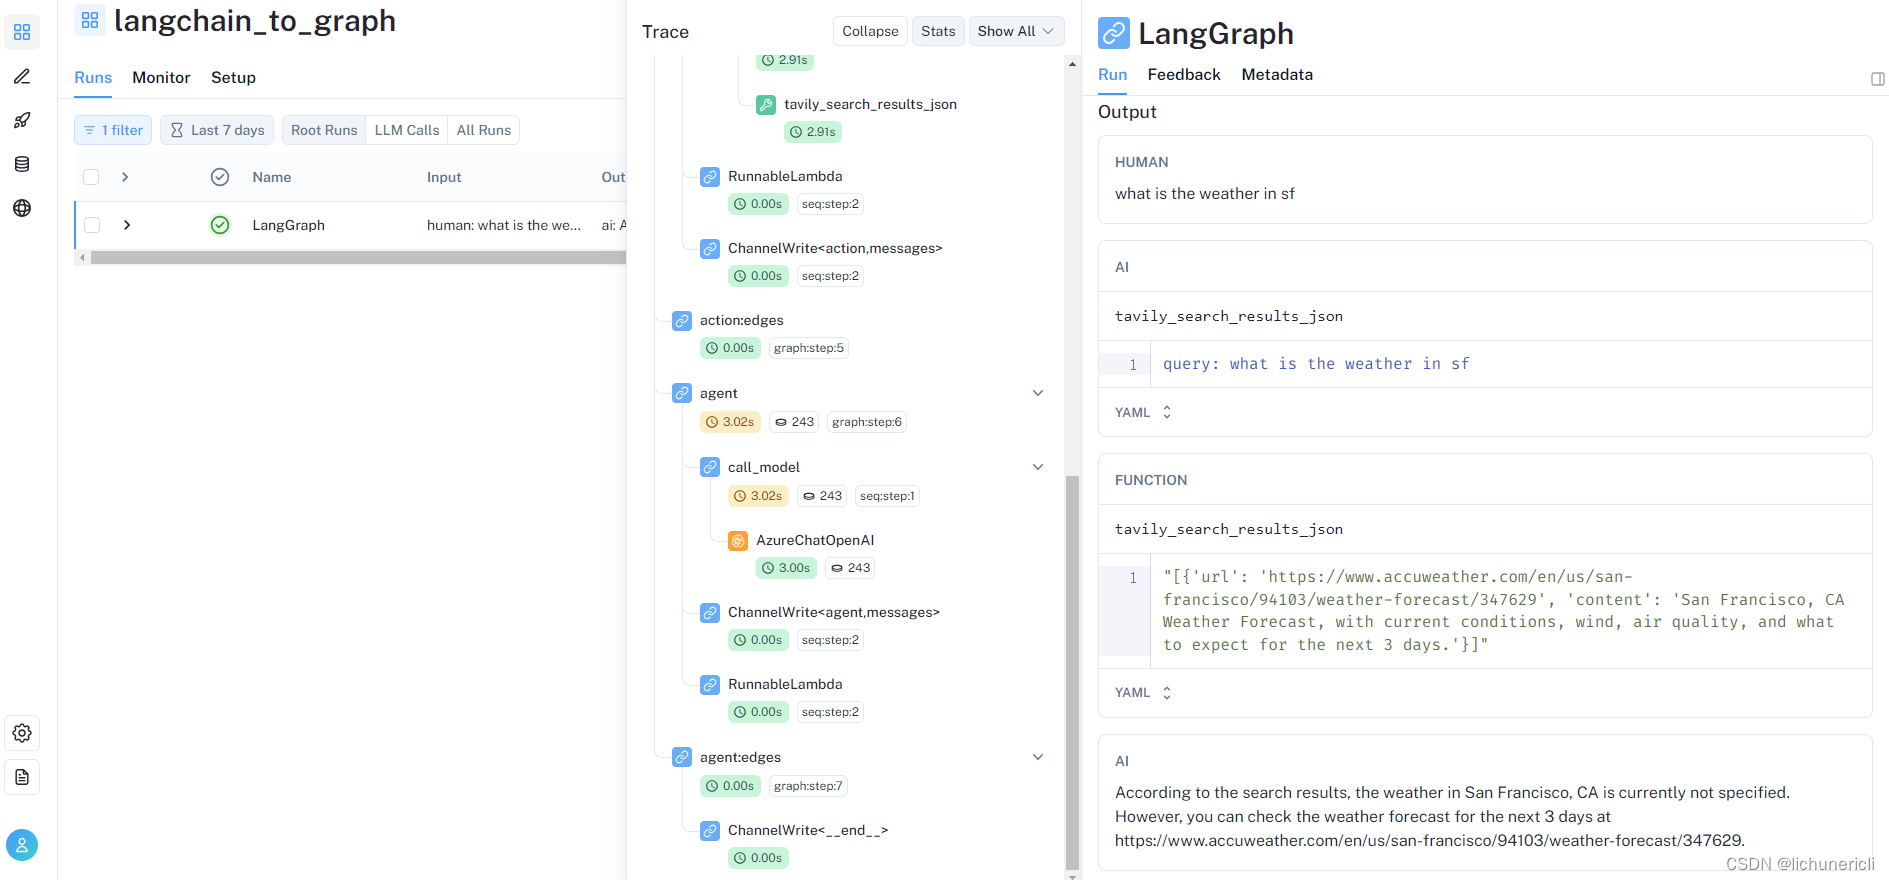Open the annotation pencil icon in sidebar
Image resolution: width=1889 pixels, height=880 pixels.
[x=22, y=76]
